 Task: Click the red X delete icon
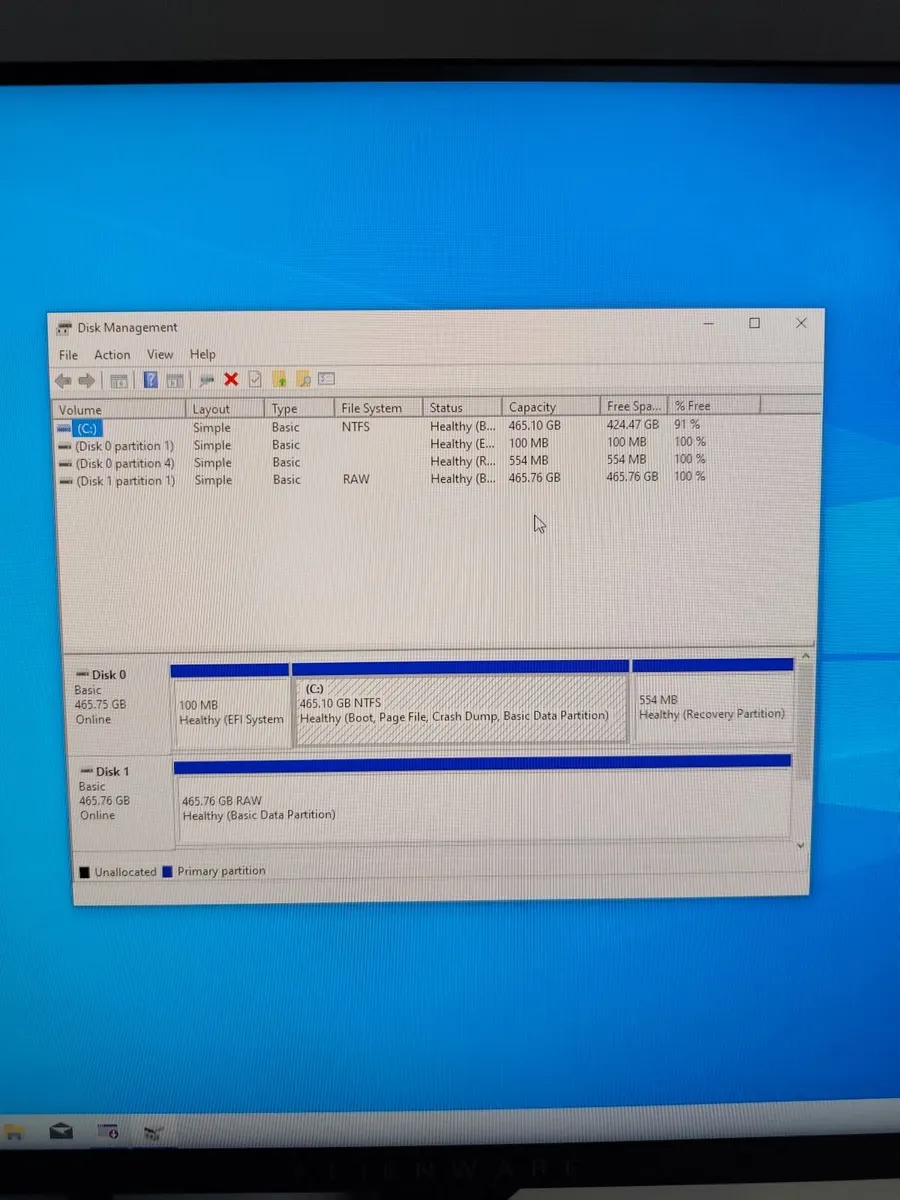click(x=231, y=380)
